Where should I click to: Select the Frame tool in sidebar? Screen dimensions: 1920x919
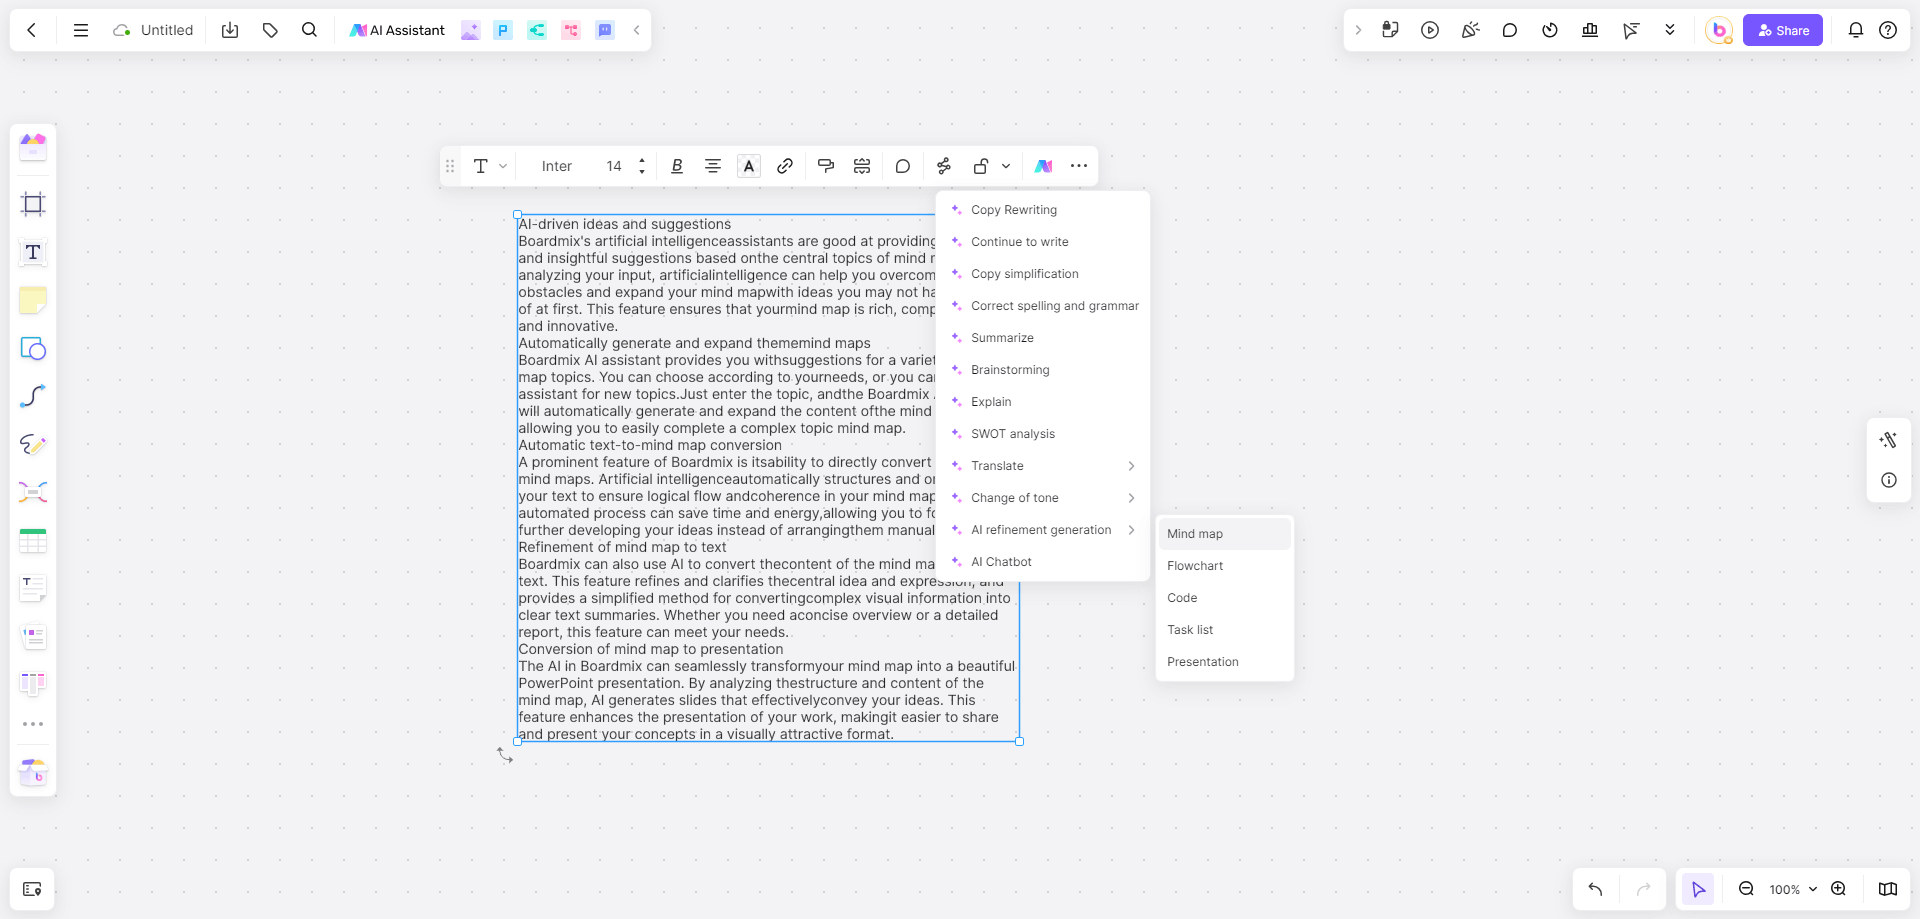point(33,204)
